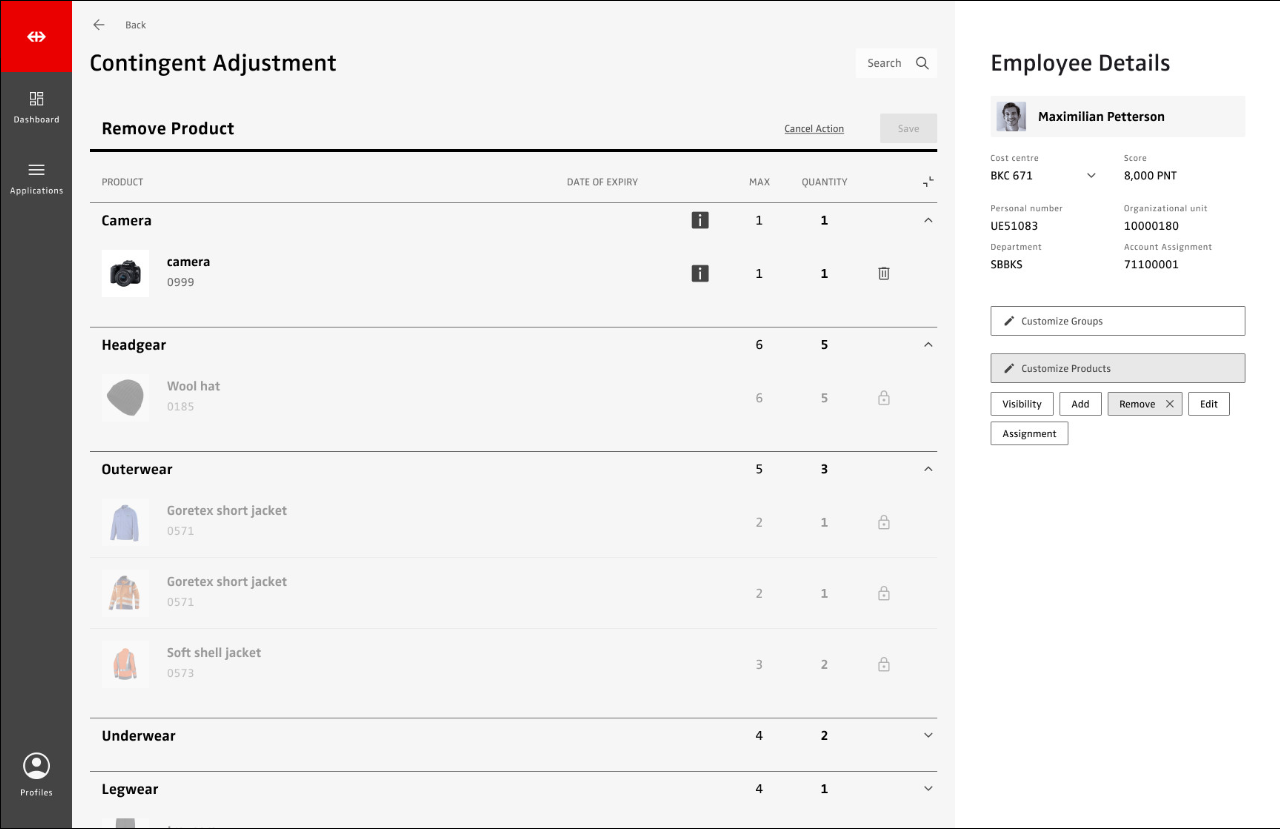This screenshot has width=1280, height=829.
Task: Switch to the Assignment option
Action: (x=1029, y=434)
